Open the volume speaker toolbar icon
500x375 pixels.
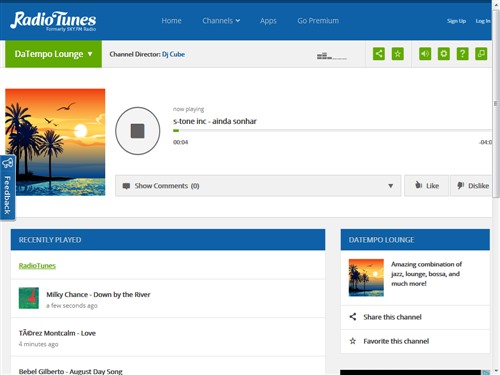pos(425,54)
